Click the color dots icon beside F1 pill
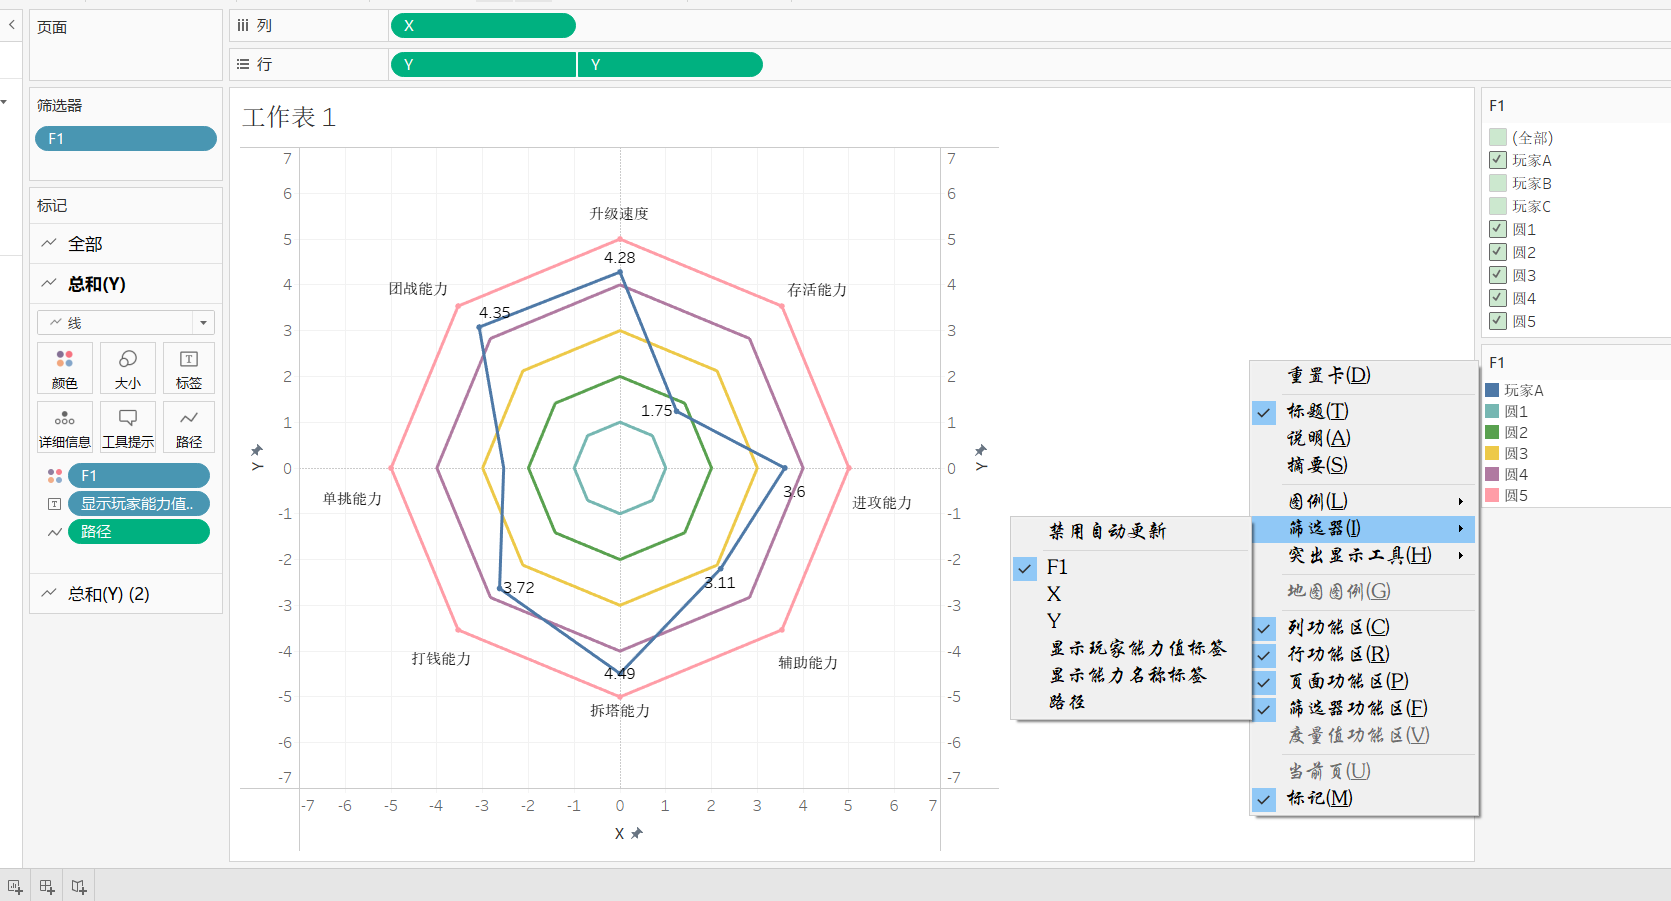This screenshot has width=1671, height=901. pos(55,476)
